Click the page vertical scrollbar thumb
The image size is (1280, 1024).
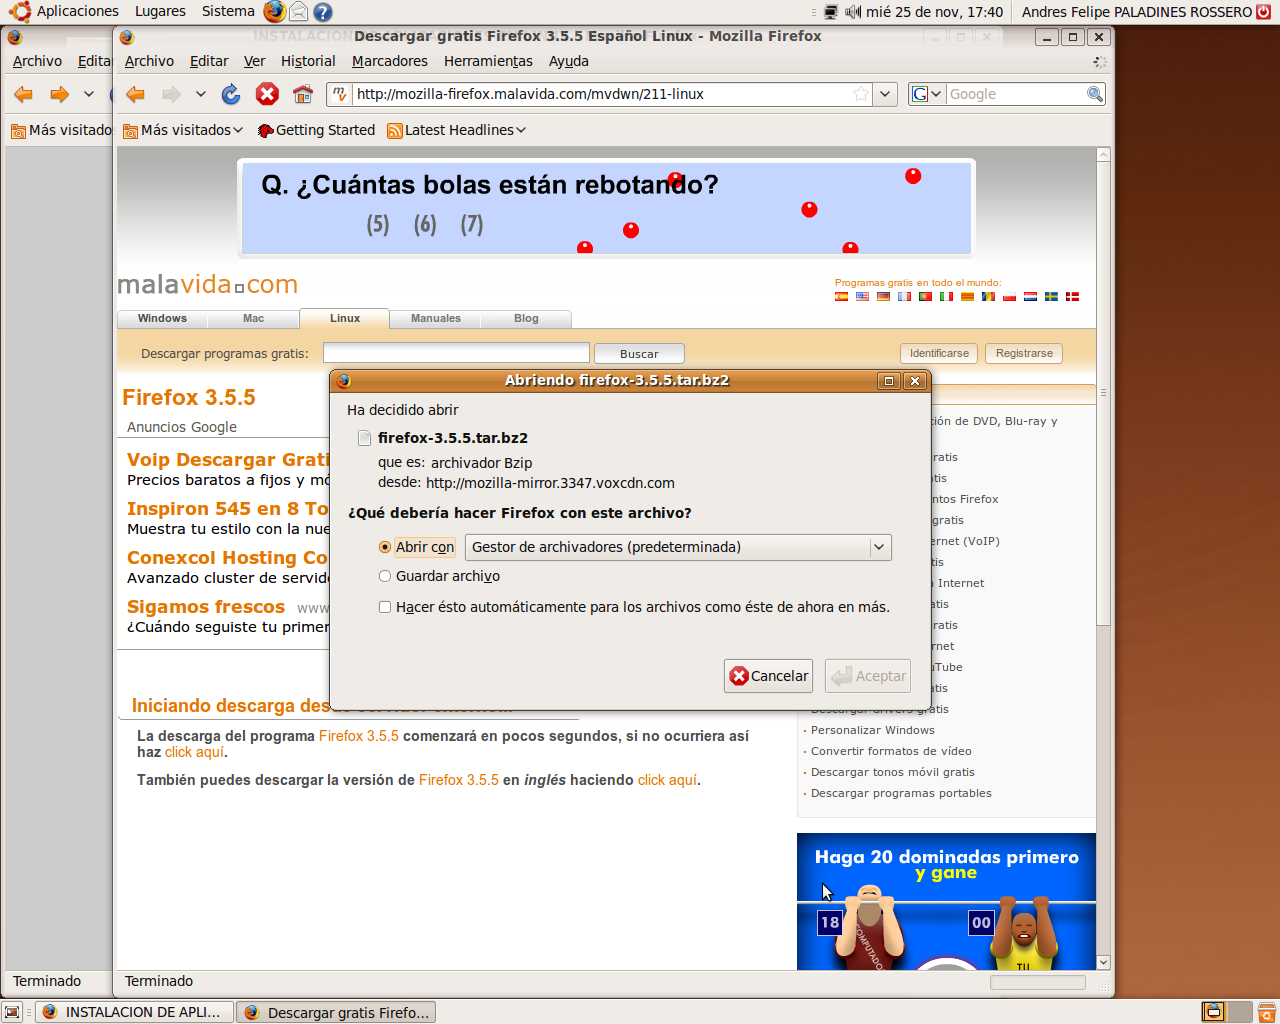(x=1104, y=394)
